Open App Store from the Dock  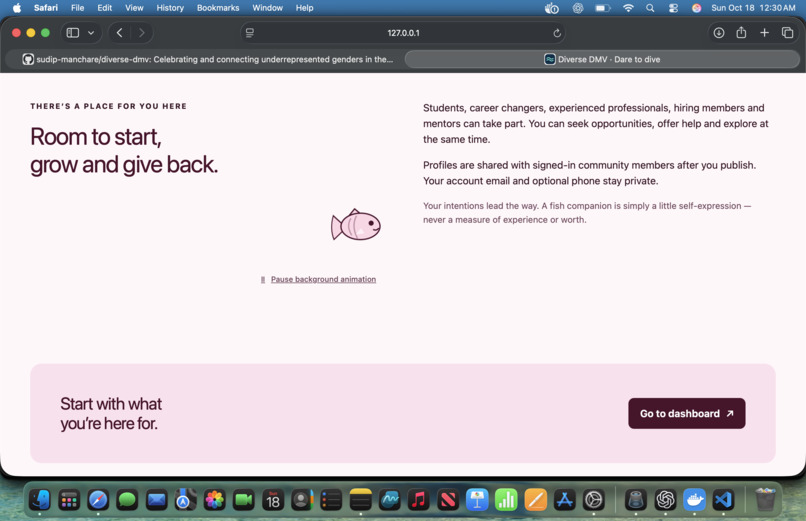(x=564, y=499)
